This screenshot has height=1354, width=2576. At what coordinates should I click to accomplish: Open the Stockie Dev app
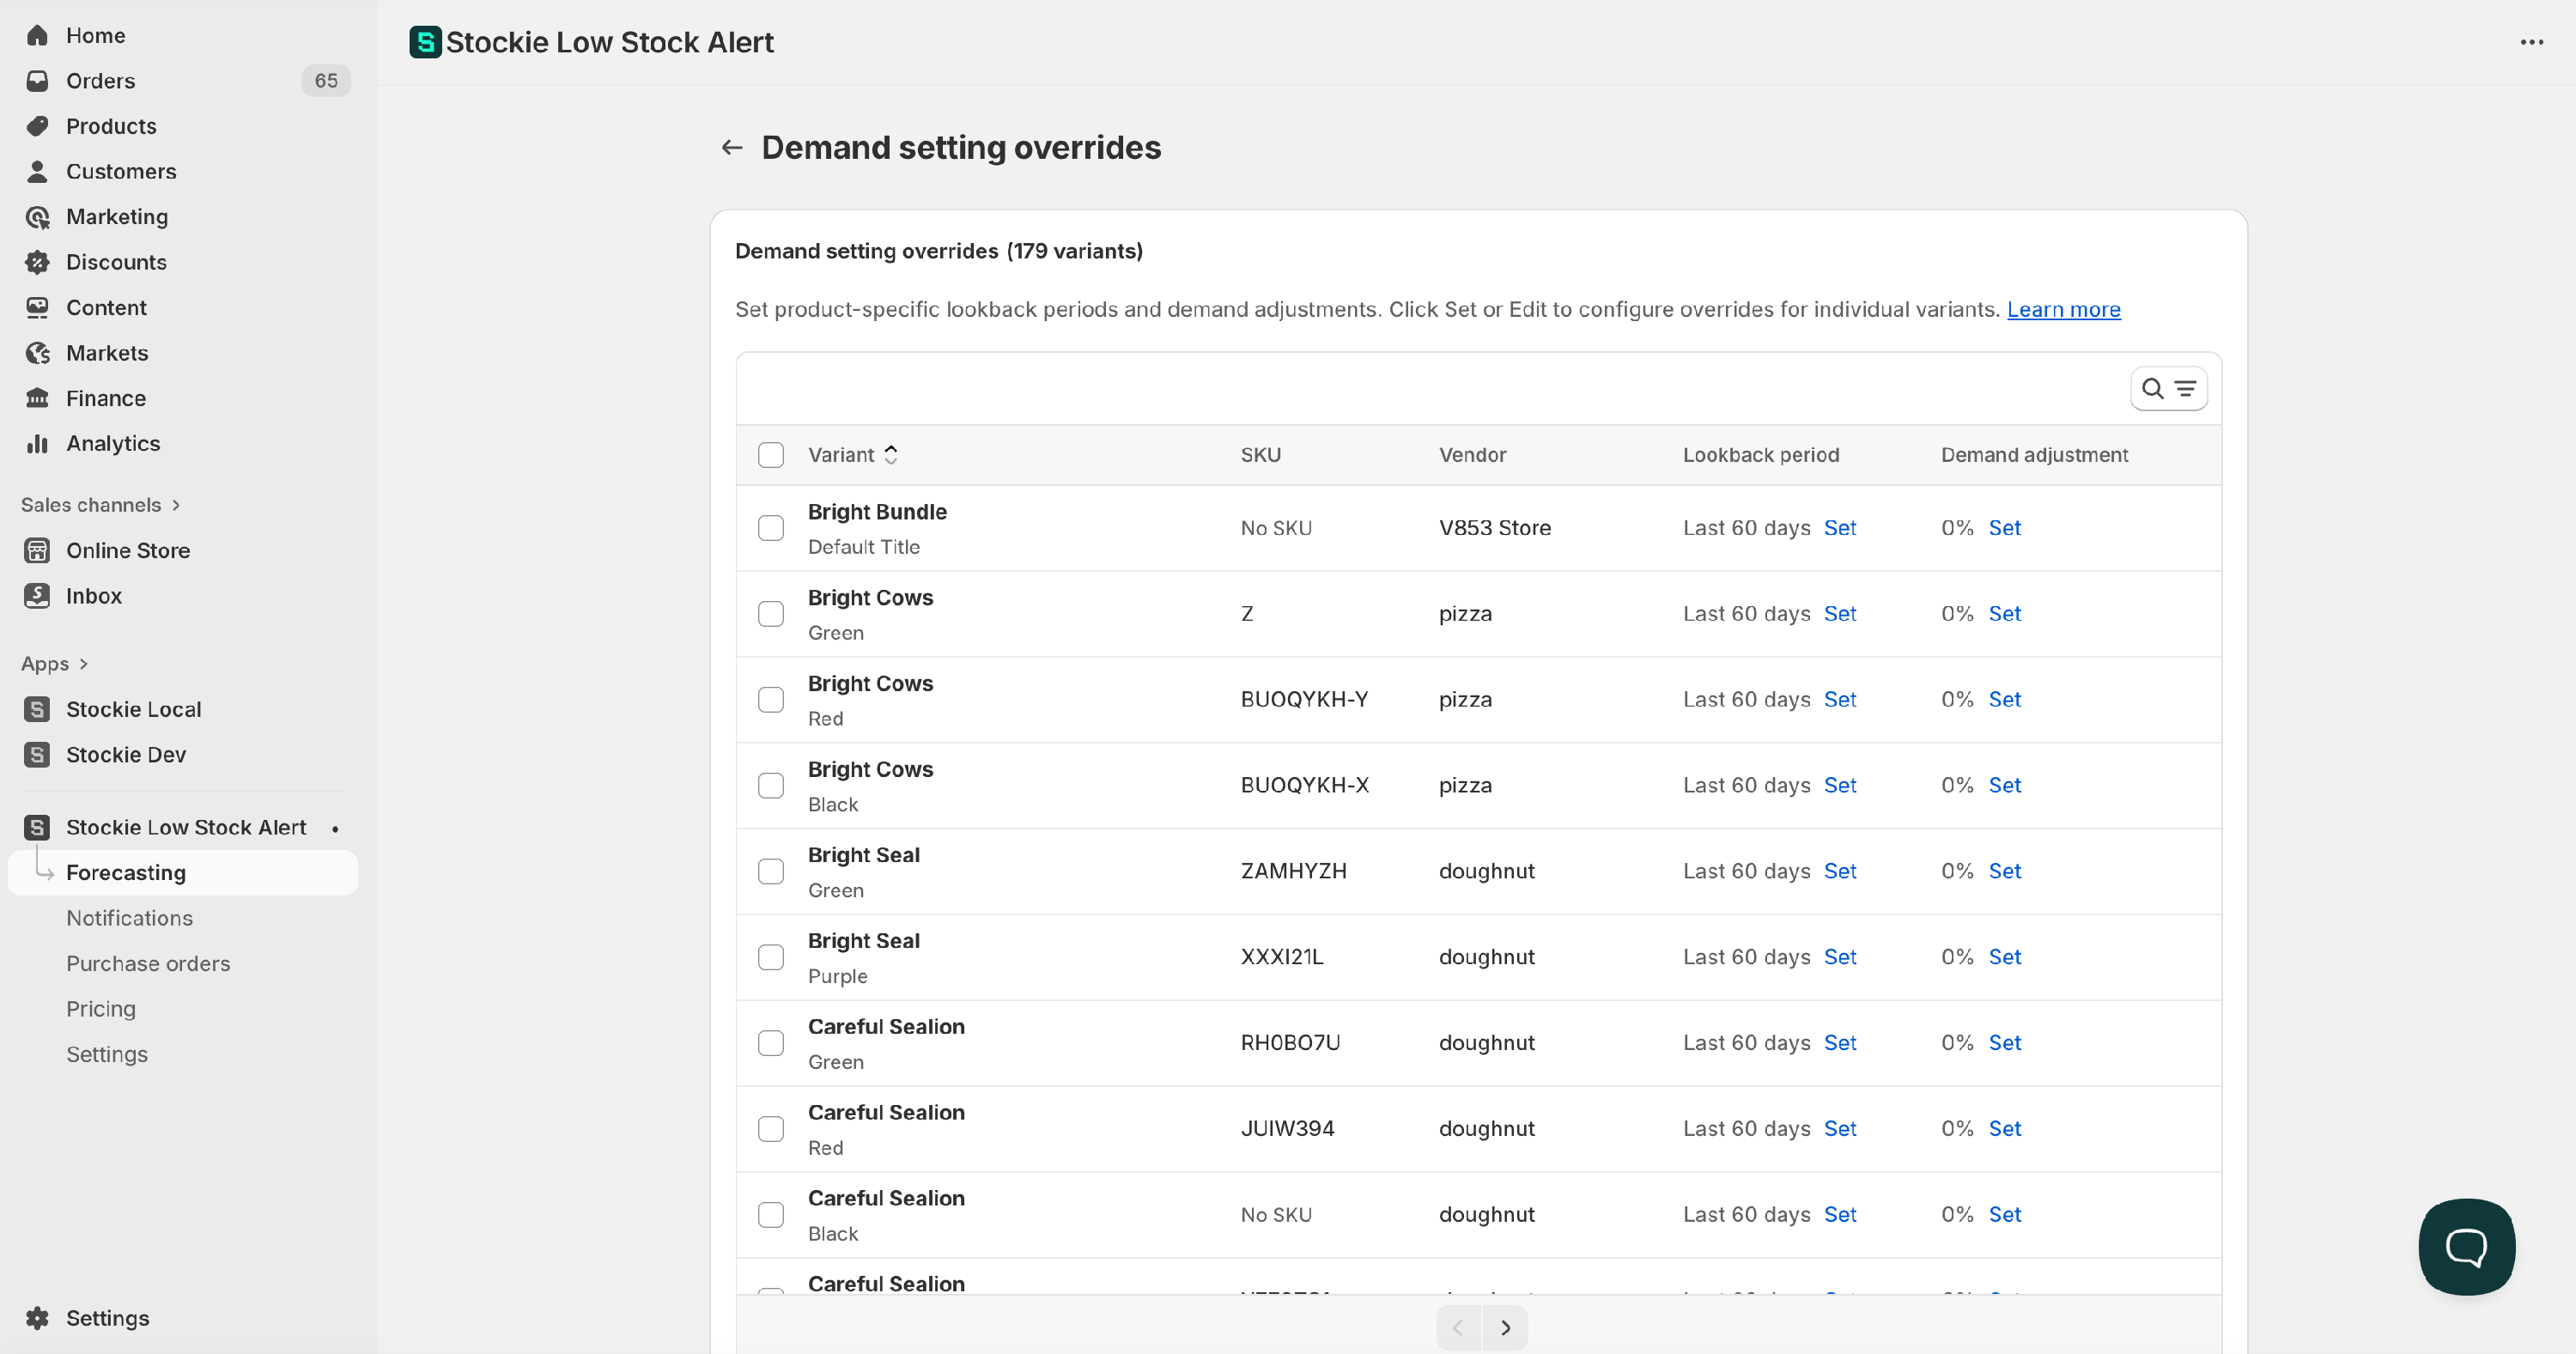126,754
